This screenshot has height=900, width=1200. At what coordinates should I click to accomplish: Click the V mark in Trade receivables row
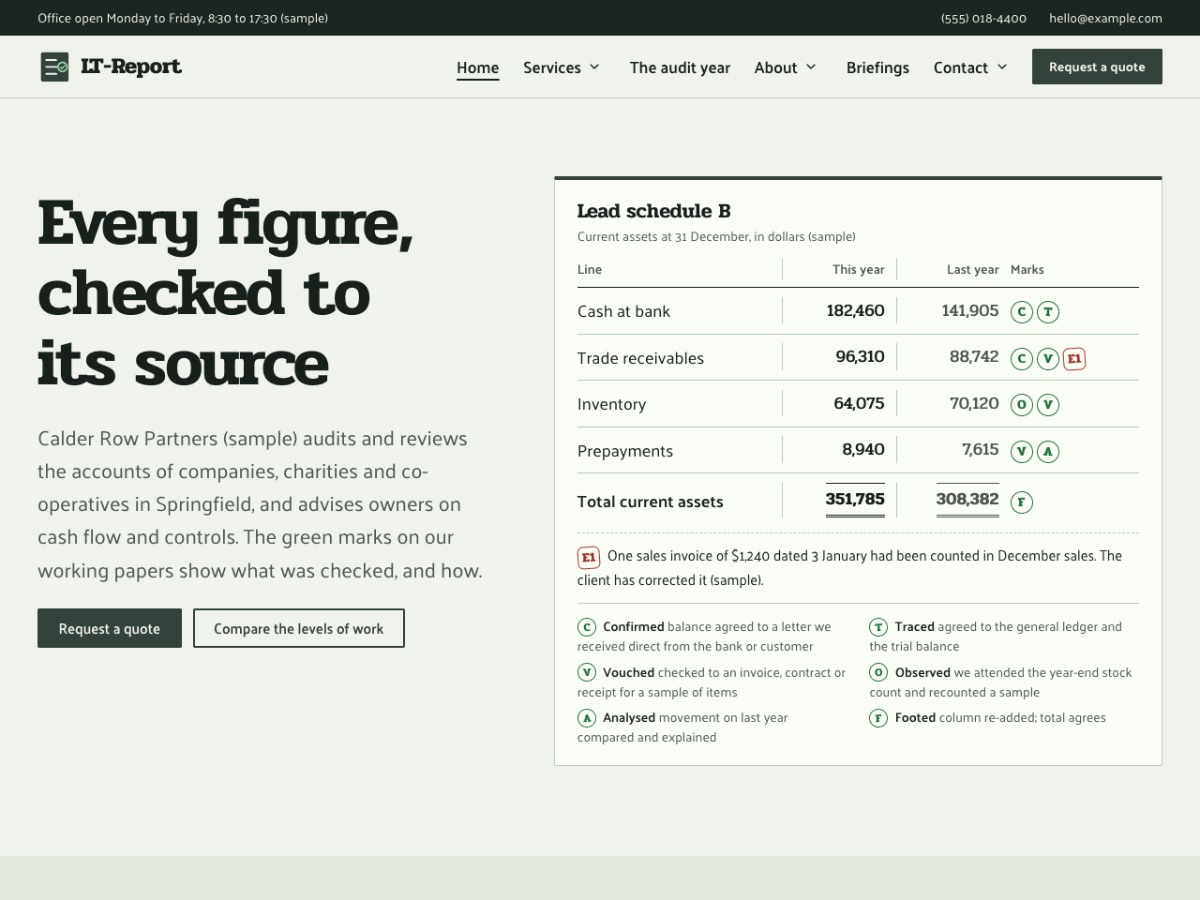coord(1047,359)
